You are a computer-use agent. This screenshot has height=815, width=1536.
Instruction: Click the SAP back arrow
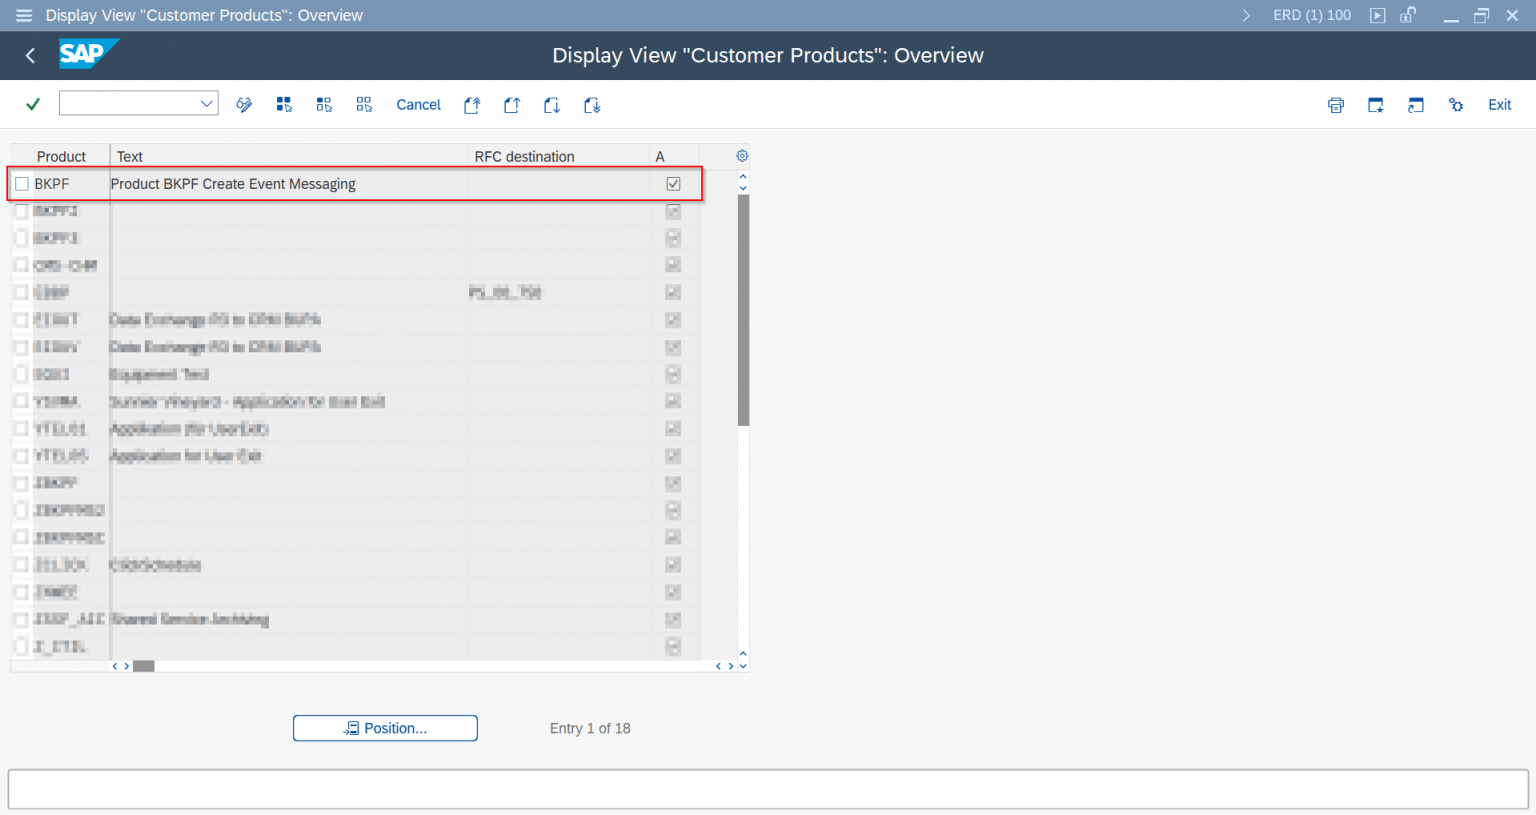(x=30, y=56)
